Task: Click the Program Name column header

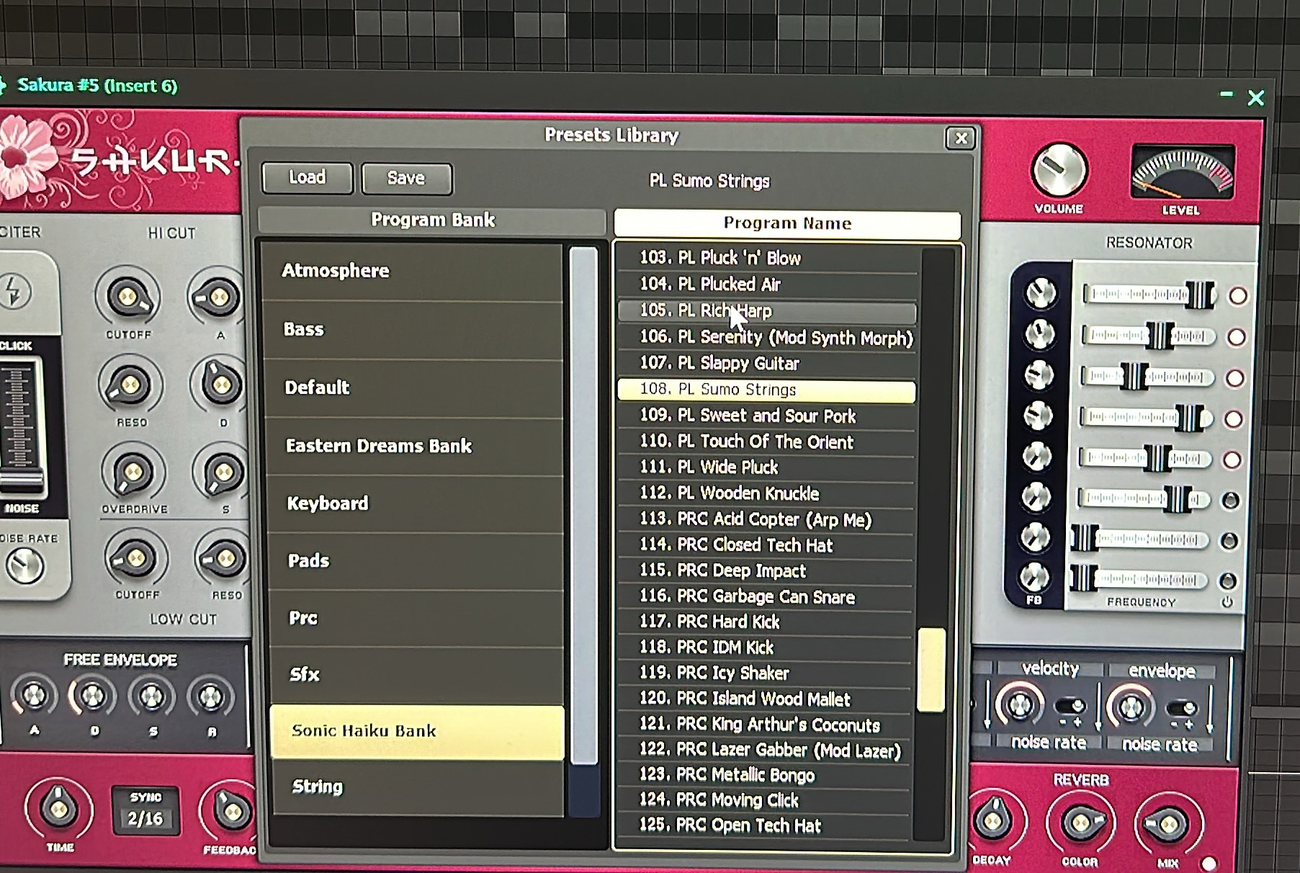Action: point(787,224)
